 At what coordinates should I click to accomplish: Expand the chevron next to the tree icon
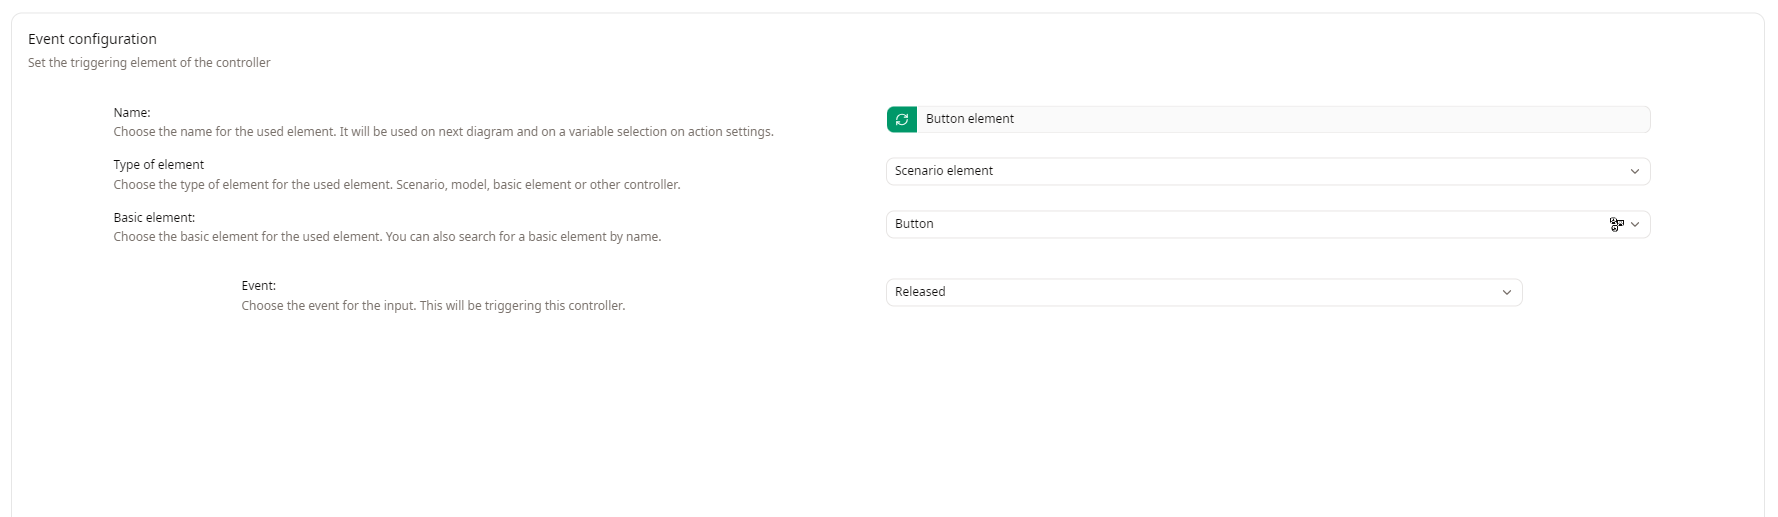[1636, 225]
